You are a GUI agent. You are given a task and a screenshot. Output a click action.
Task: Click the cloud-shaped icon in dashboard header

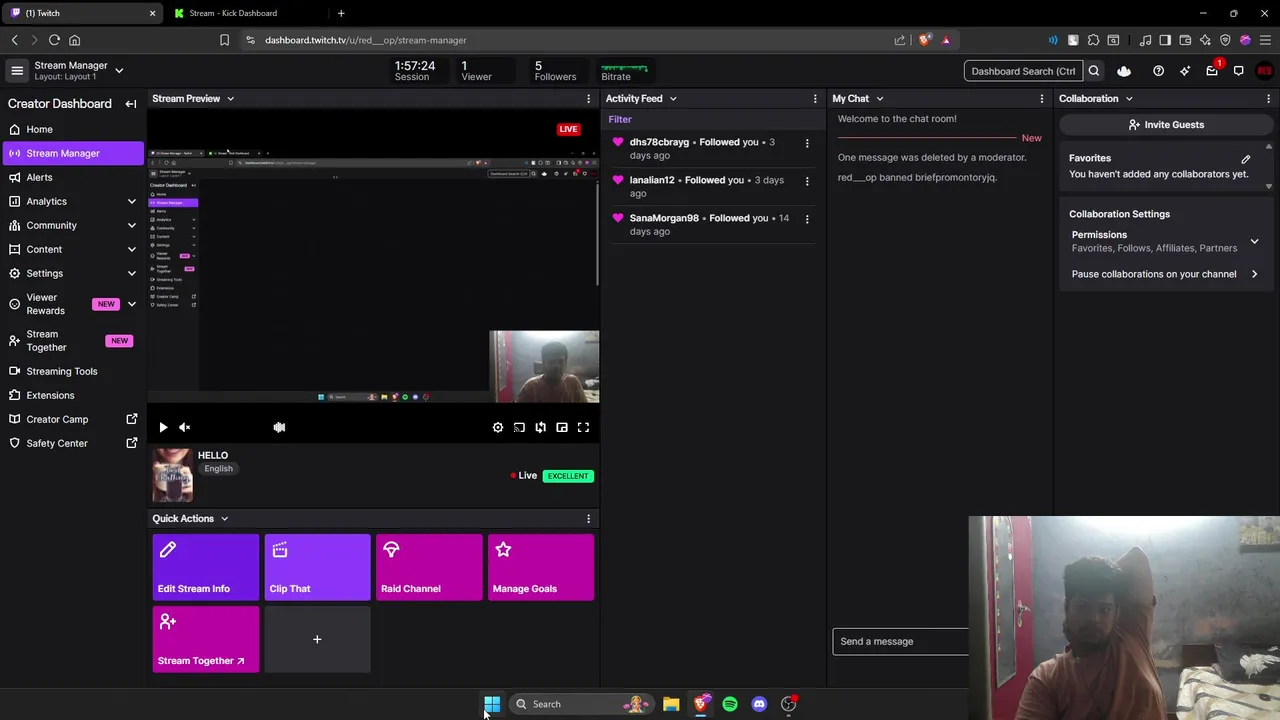coord(1124,71)
